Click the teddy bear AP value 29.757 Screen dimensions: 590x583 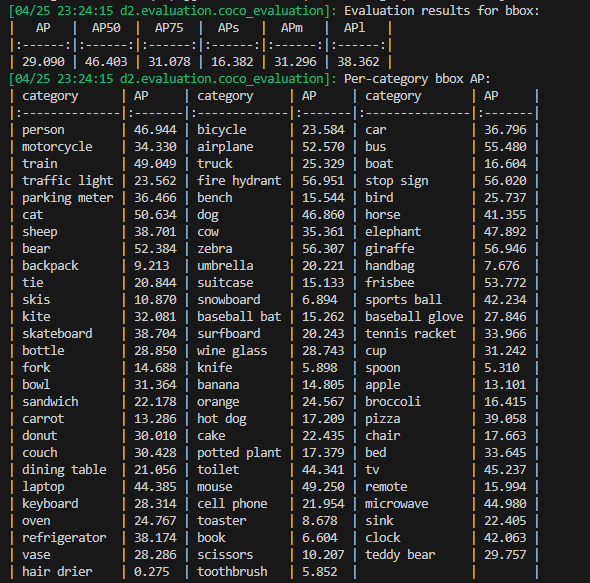(505, 555)
